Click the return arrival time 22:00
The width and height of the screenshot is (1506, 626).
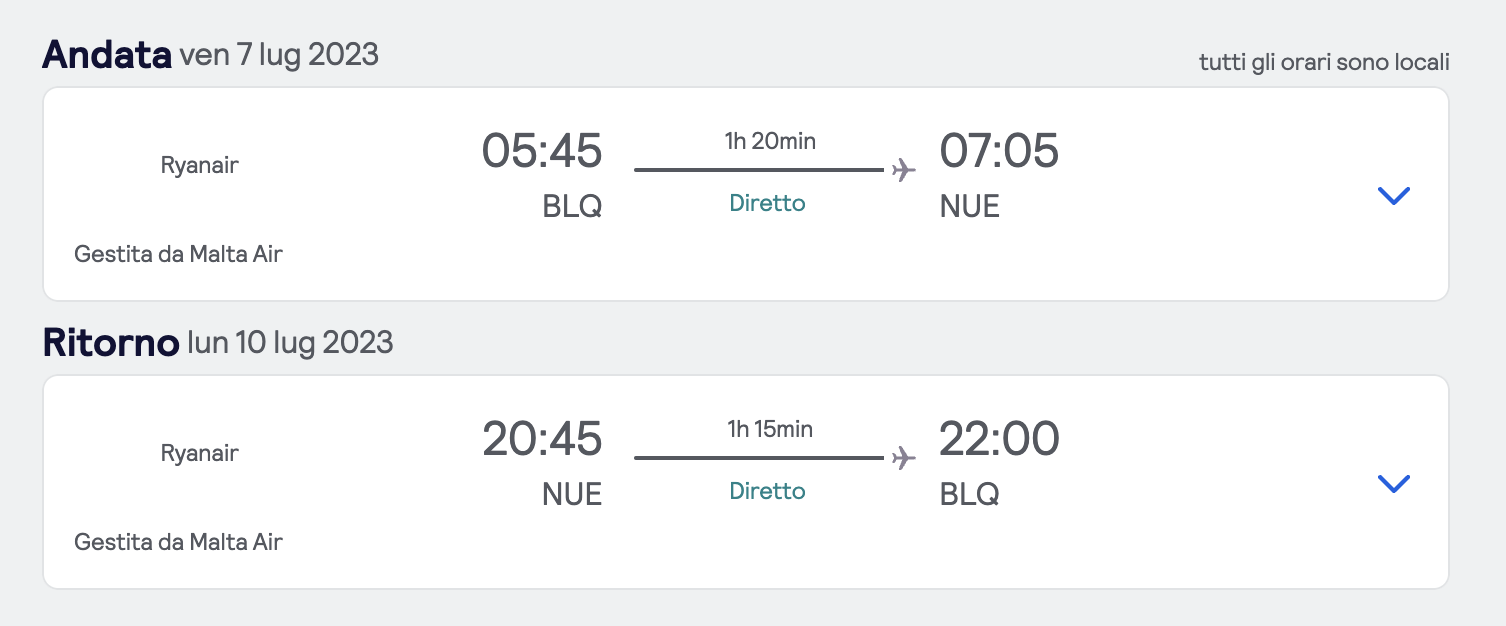coord(999,440)
